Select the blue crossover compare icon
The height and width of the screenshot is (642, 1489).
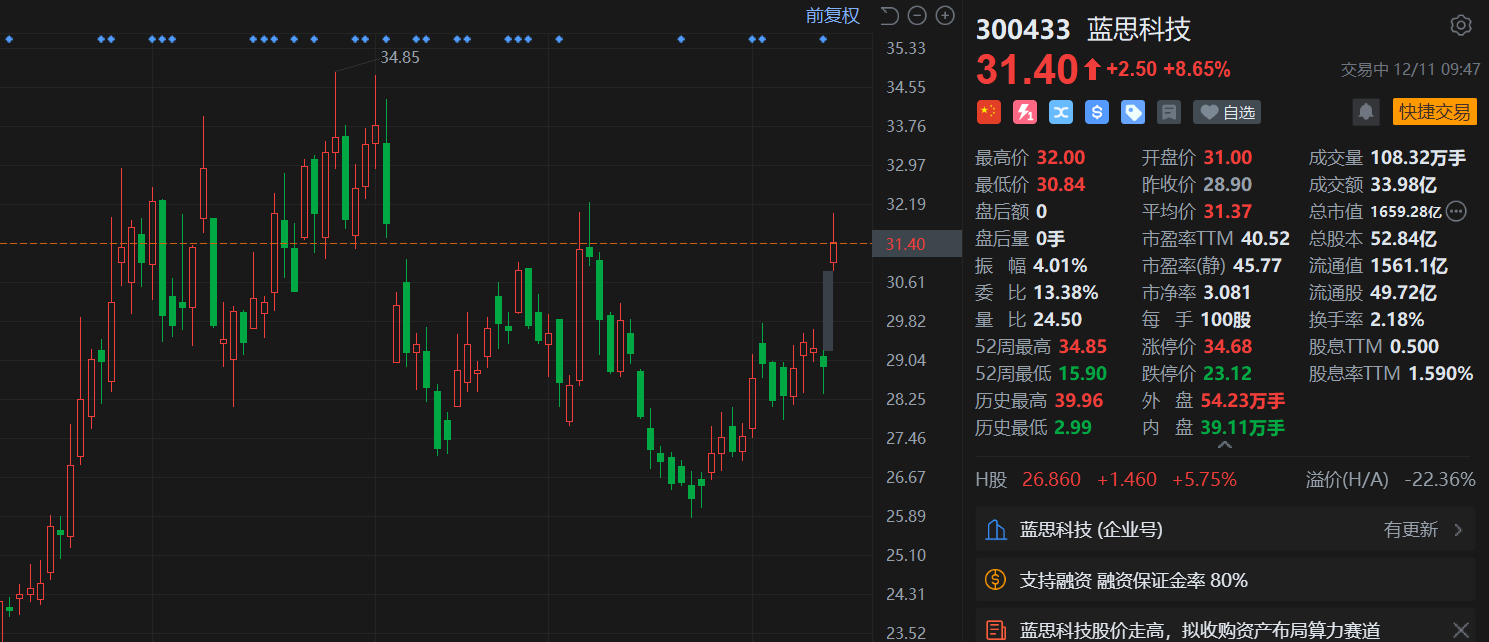pyautogui.click(x=1060, y=111)
